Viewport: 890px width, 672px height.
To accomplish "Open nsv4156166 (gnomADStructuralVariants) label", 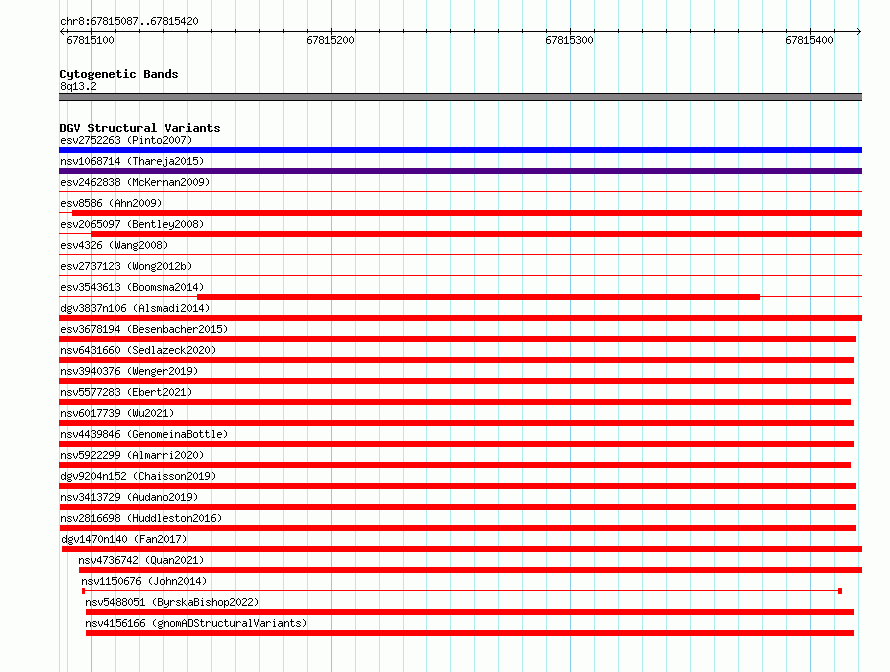I will (196, 623).
